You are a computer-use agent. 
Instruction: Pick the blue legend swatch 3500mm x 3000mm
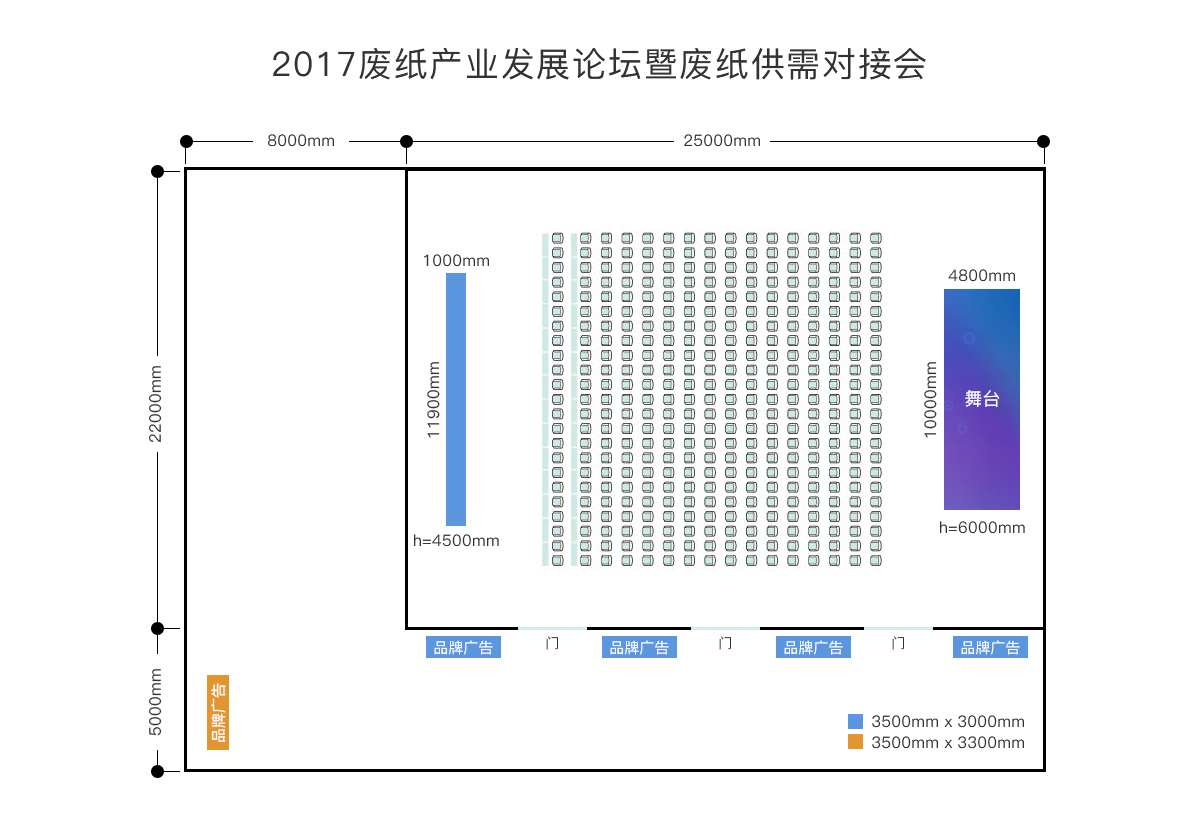[x=855, y=722]
